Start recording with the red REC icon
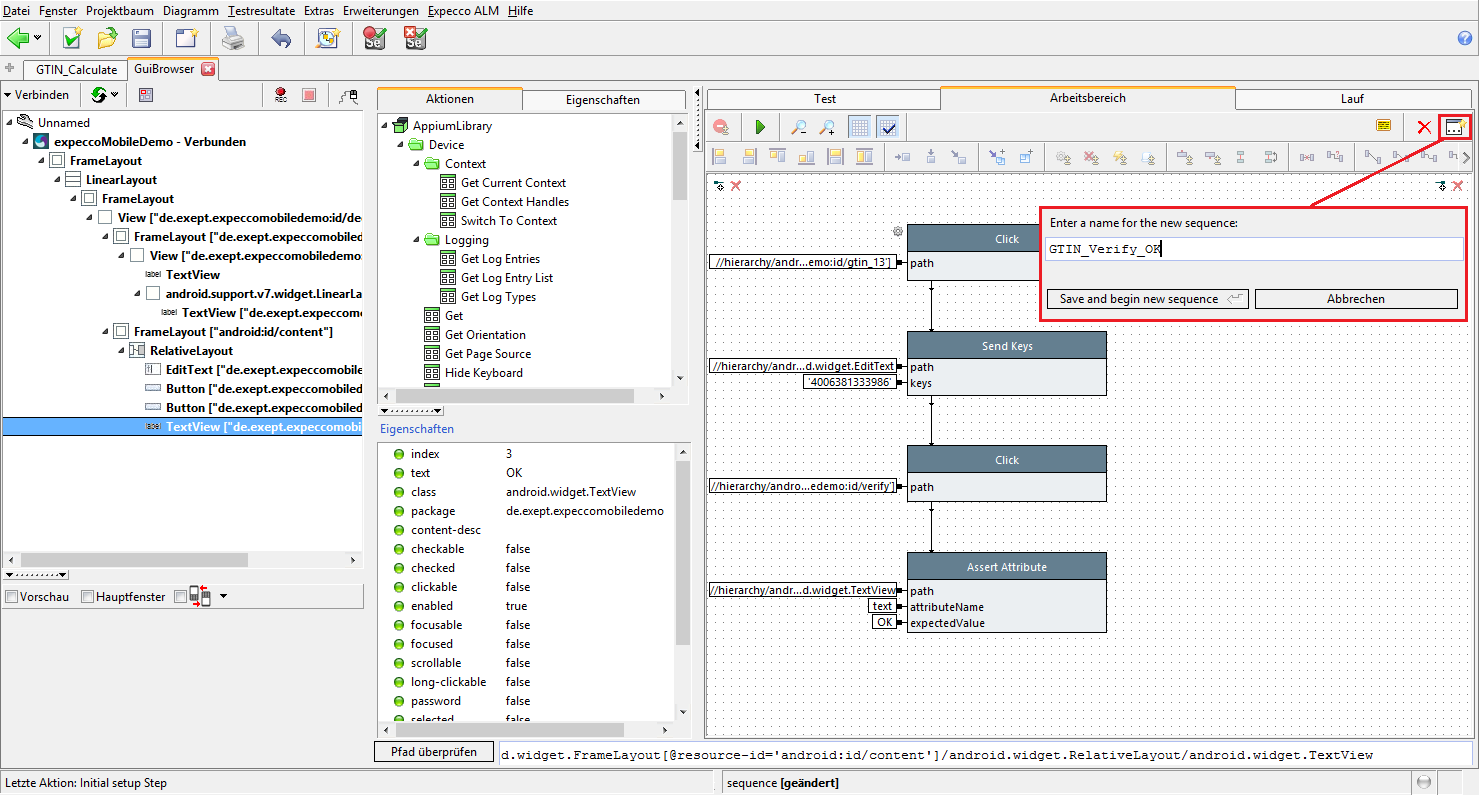 tap(281, 95)
